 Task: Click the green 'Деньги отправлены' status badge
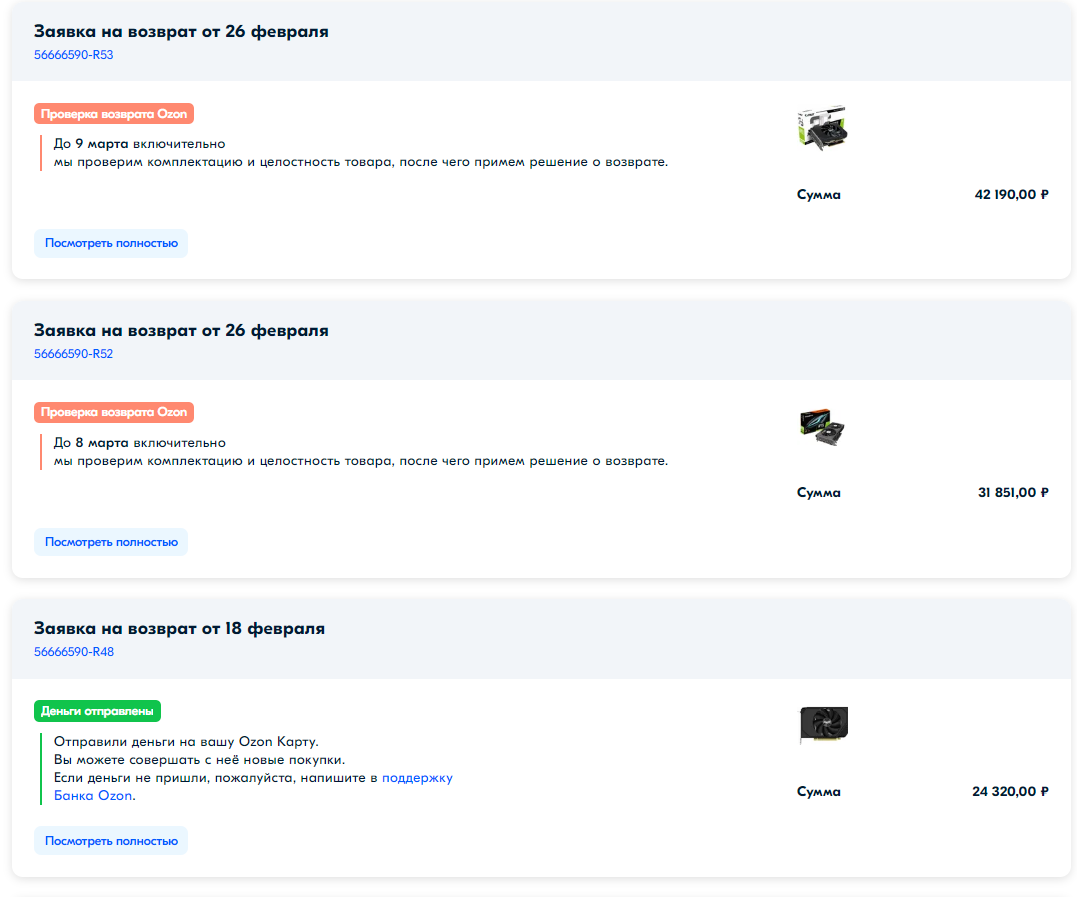98,711
